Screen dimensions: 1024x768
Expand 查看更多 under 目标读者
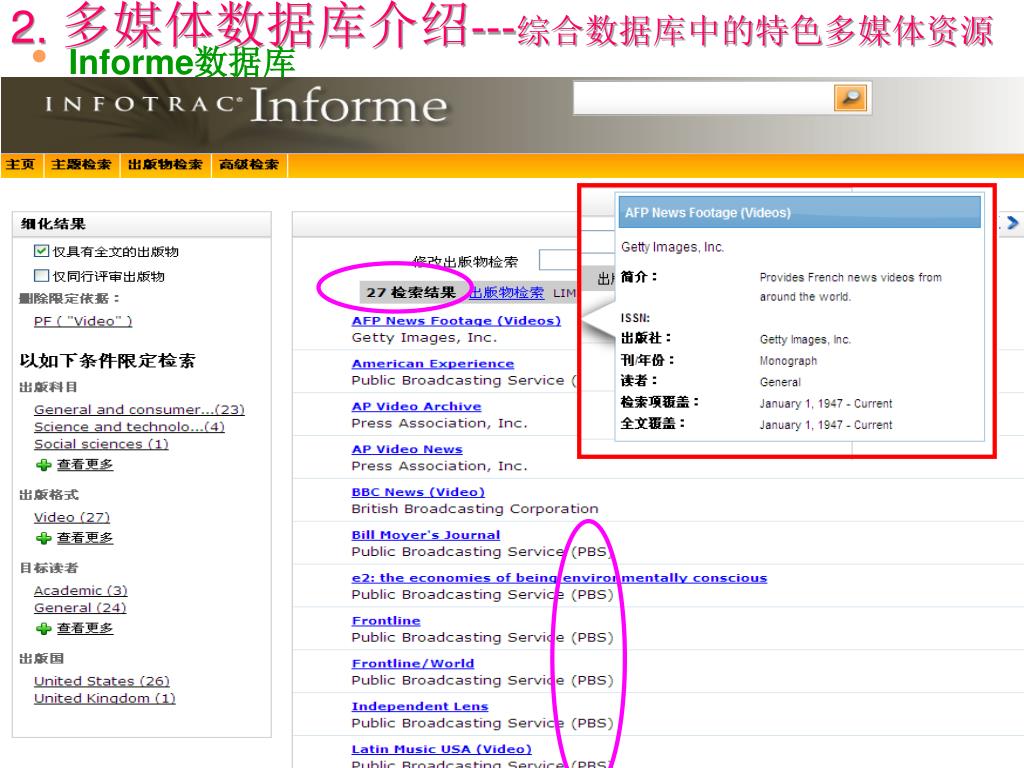point(85,628)
